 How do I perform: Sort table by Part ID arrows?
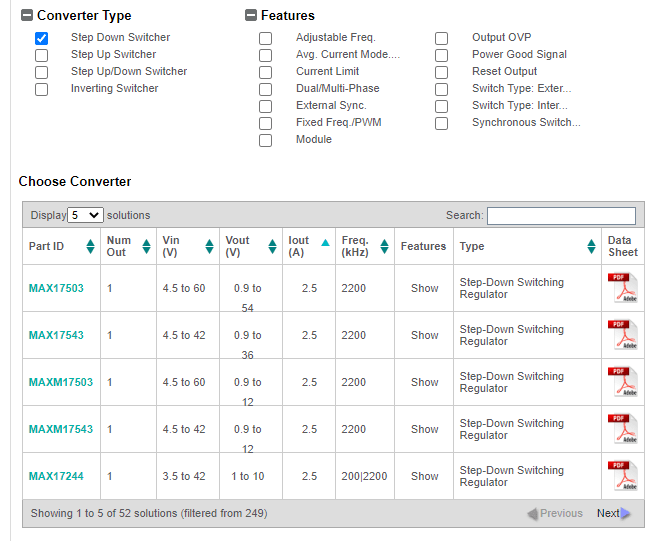(x=90, y=247)
